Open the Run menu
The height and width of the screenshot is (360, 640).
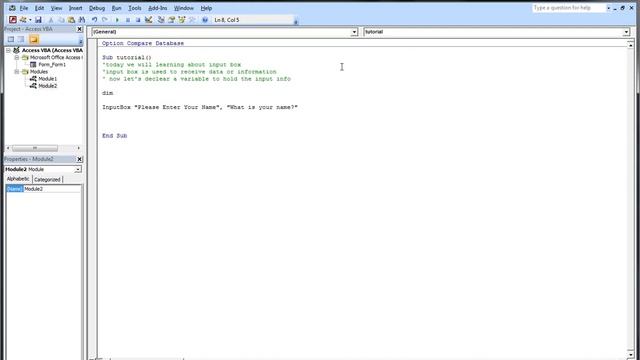[x=116, y=8]
